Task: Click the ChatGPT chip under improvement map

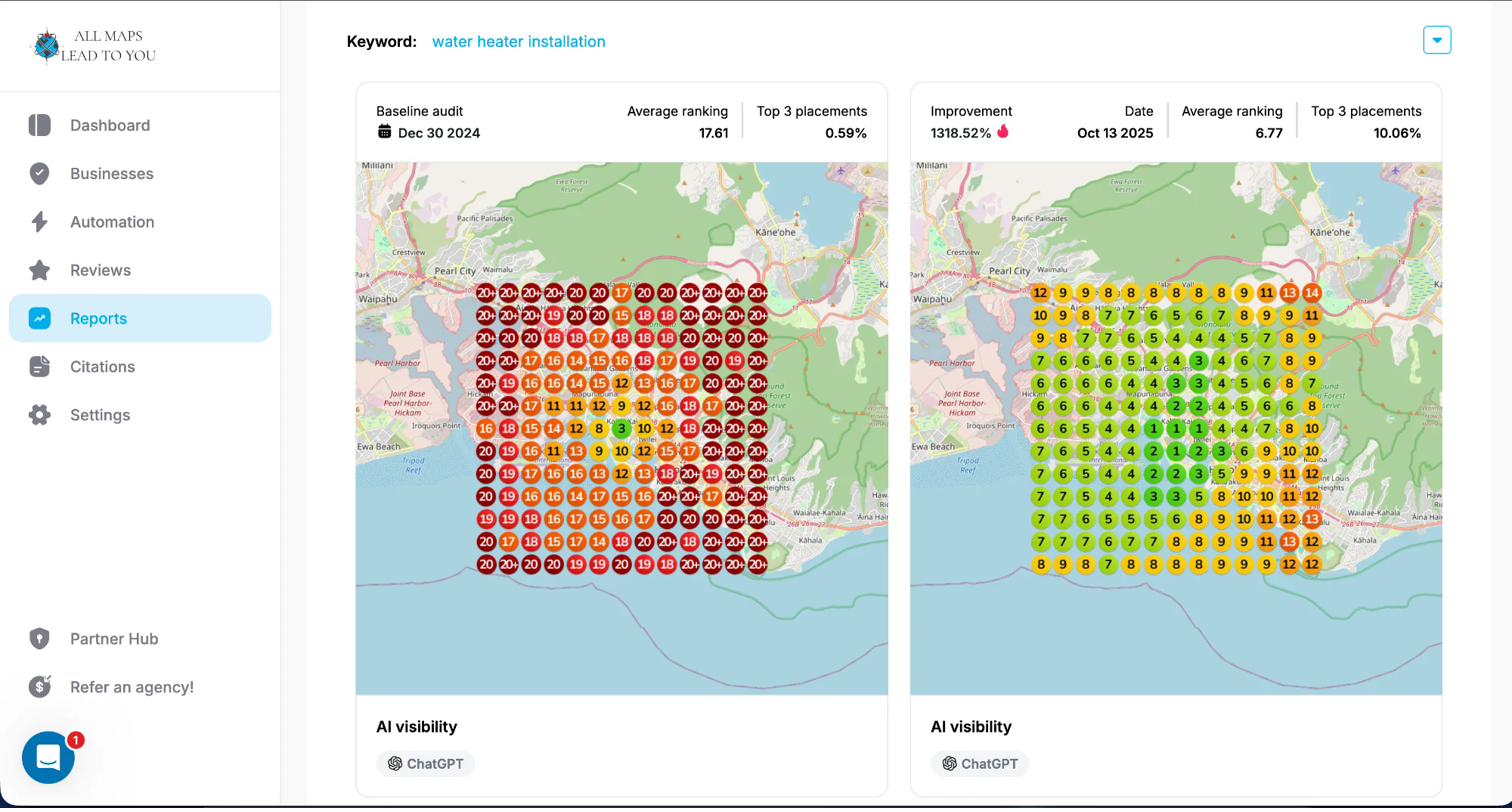Action: tap(980, 764)
